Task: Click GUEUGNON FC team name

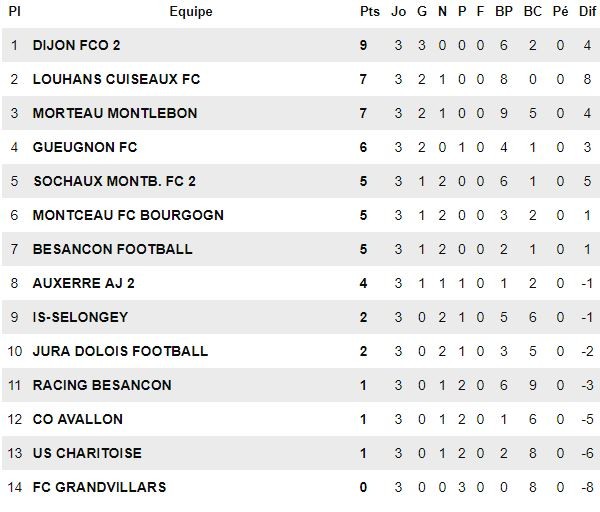Action: click(x=85, y=147)
